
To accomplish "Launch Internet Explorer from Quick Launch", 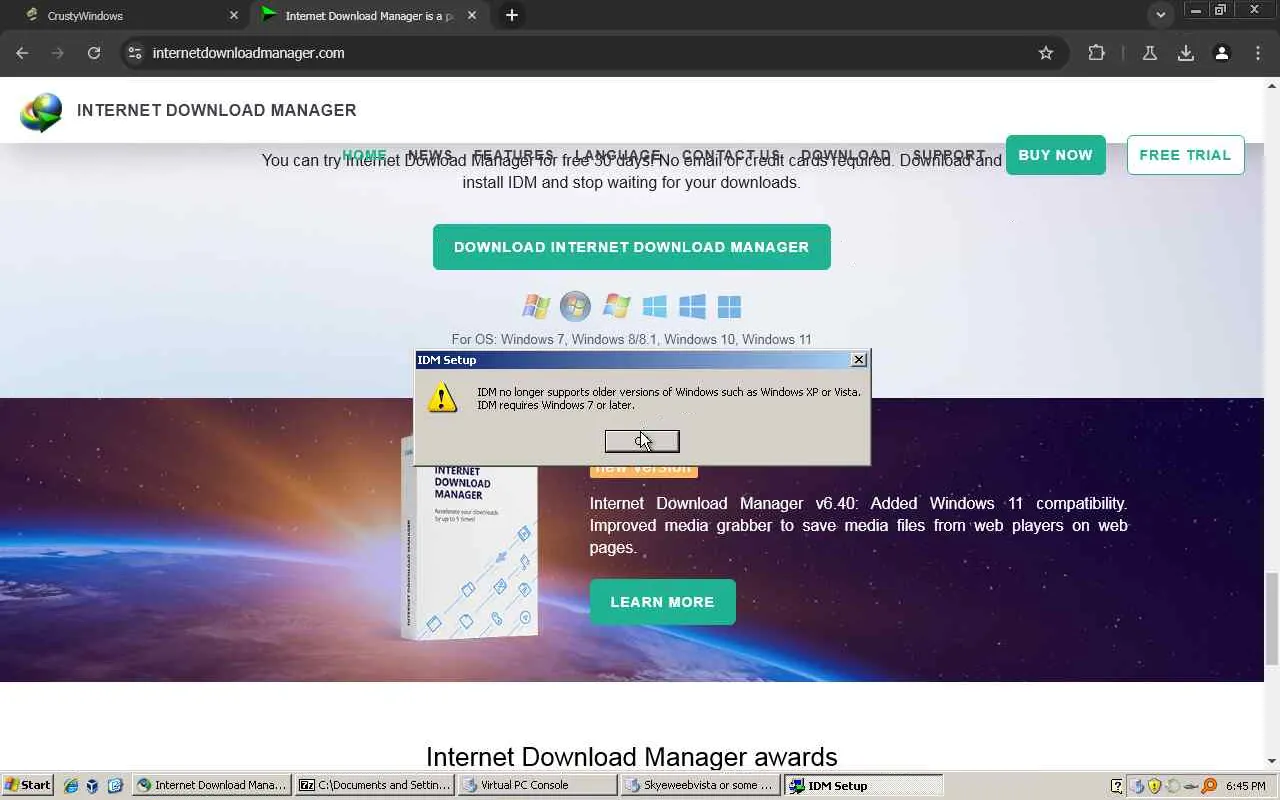I will click(x=71, y=786).
